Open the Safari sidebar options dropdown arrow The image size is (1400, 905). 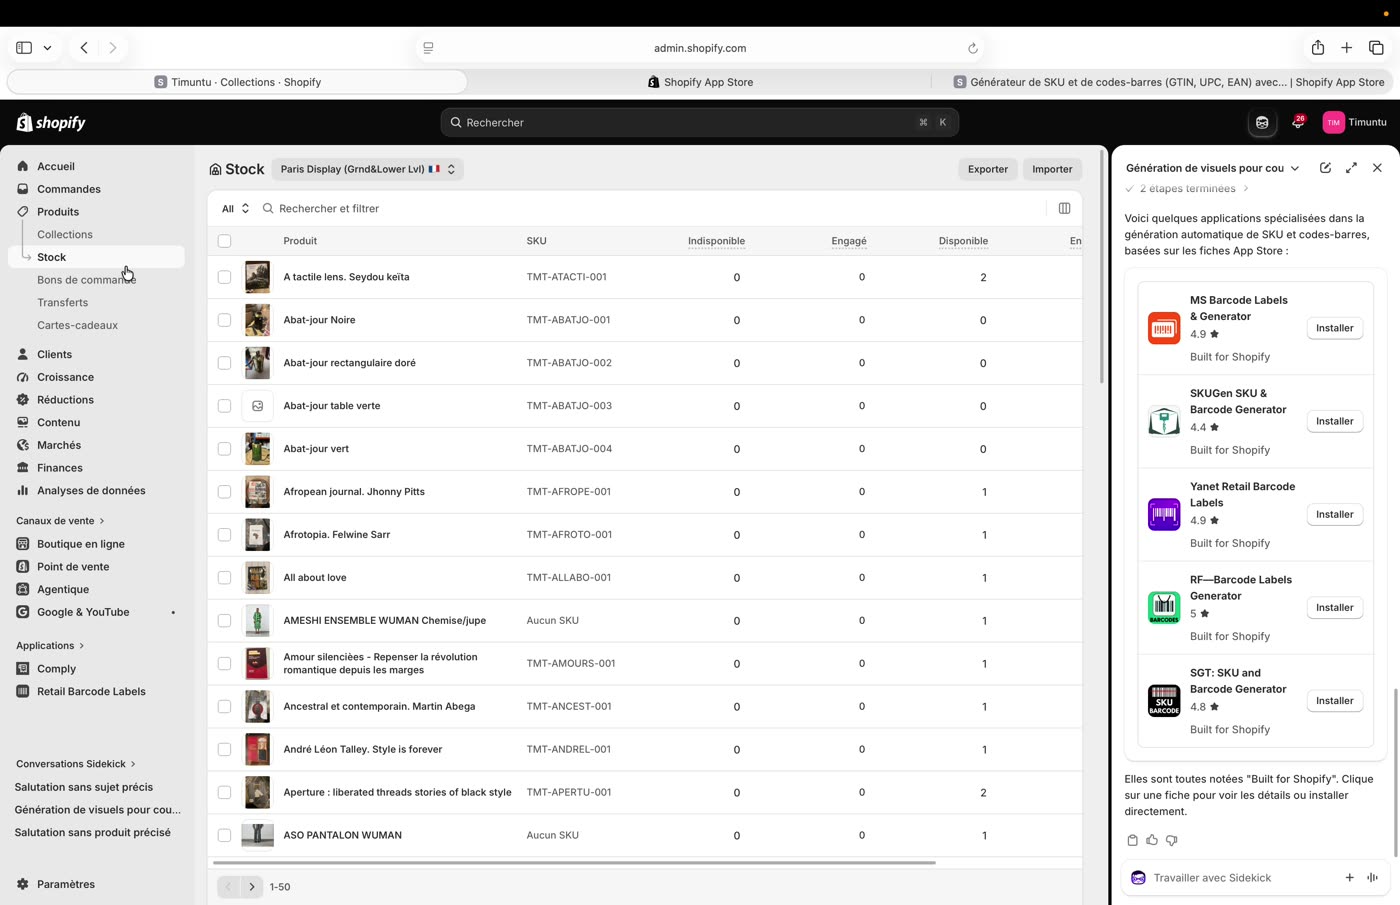(x=47, y=48)
